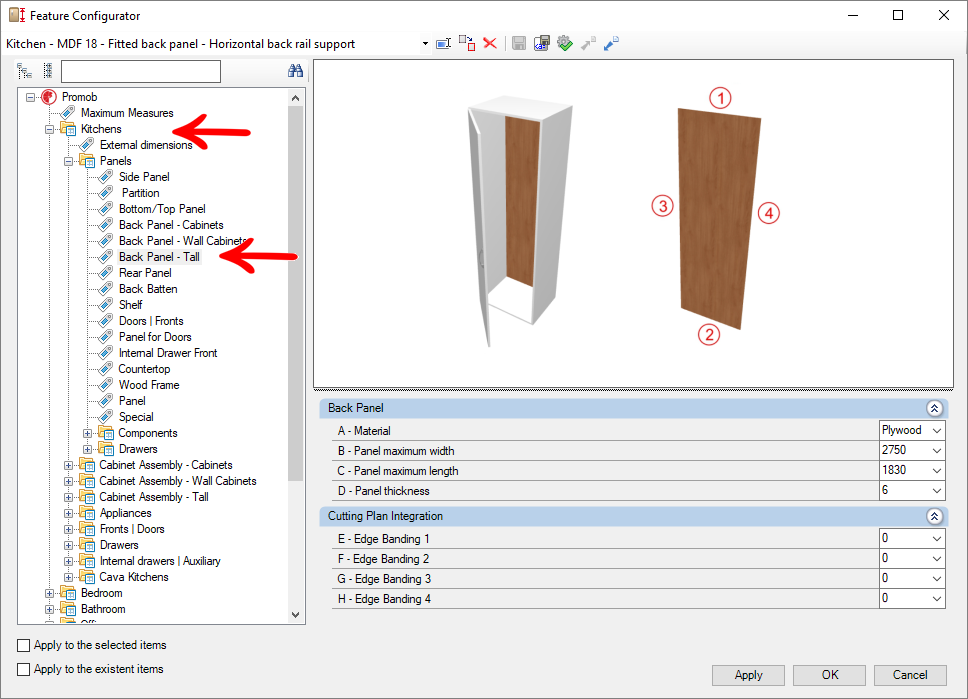Select Side Panel tree item
The height and width of the screenshot is (699, 968).
coord(144,177)
